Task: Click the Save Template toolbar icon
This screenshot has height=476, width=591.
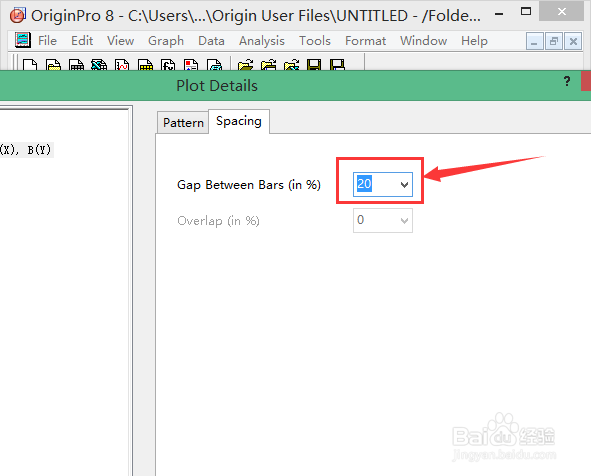Action: click(337, 65)
